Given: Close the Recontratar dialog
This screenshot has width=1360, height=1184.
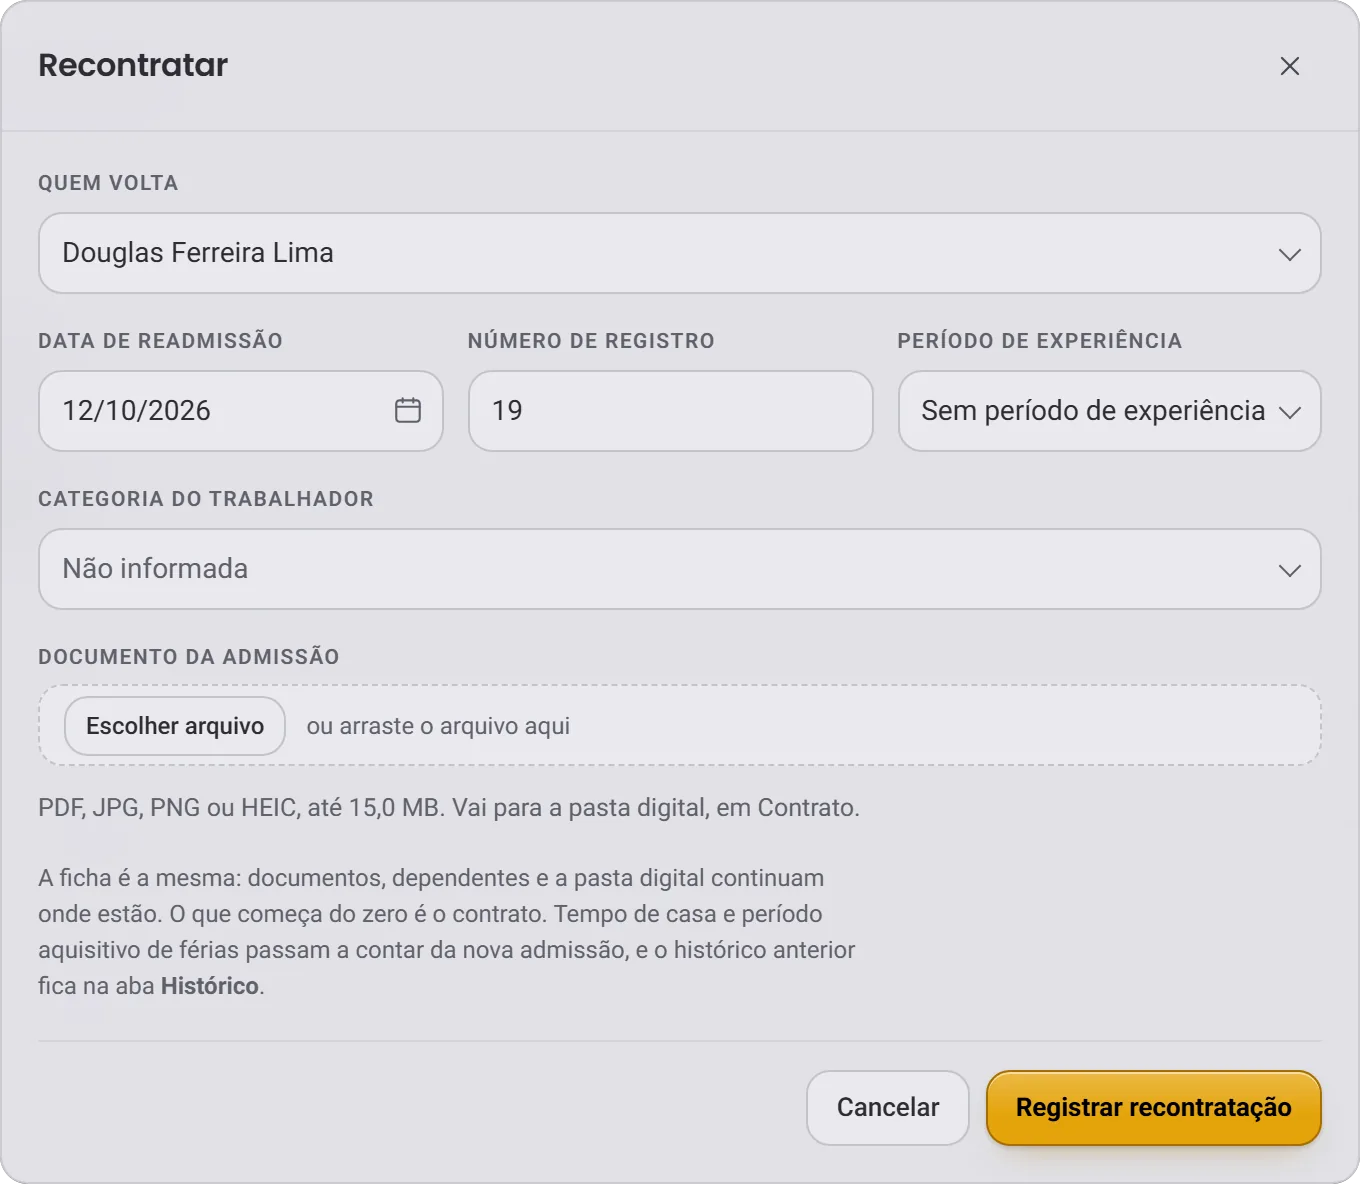Looking at the screenshot, I should [1290, 66].
